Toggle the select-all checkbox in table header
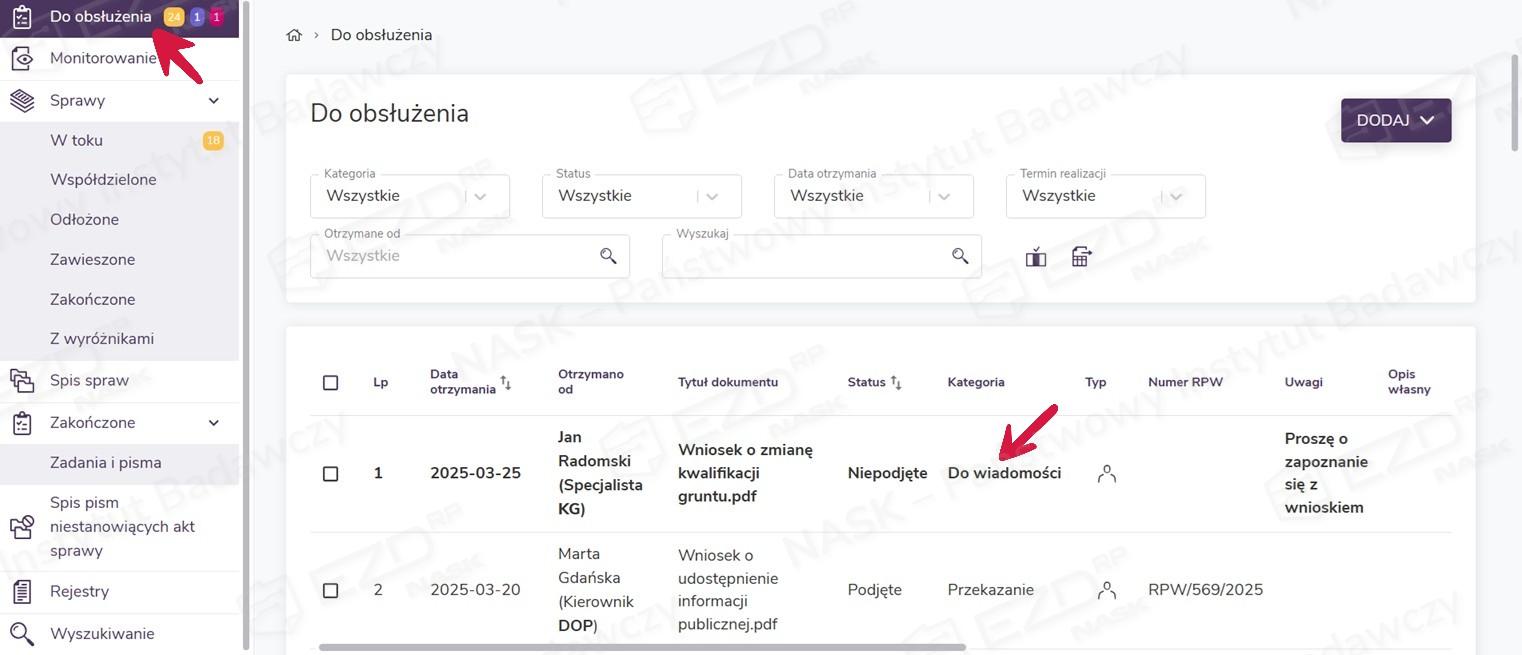1522x655 pixels. [x=331, y=383]
